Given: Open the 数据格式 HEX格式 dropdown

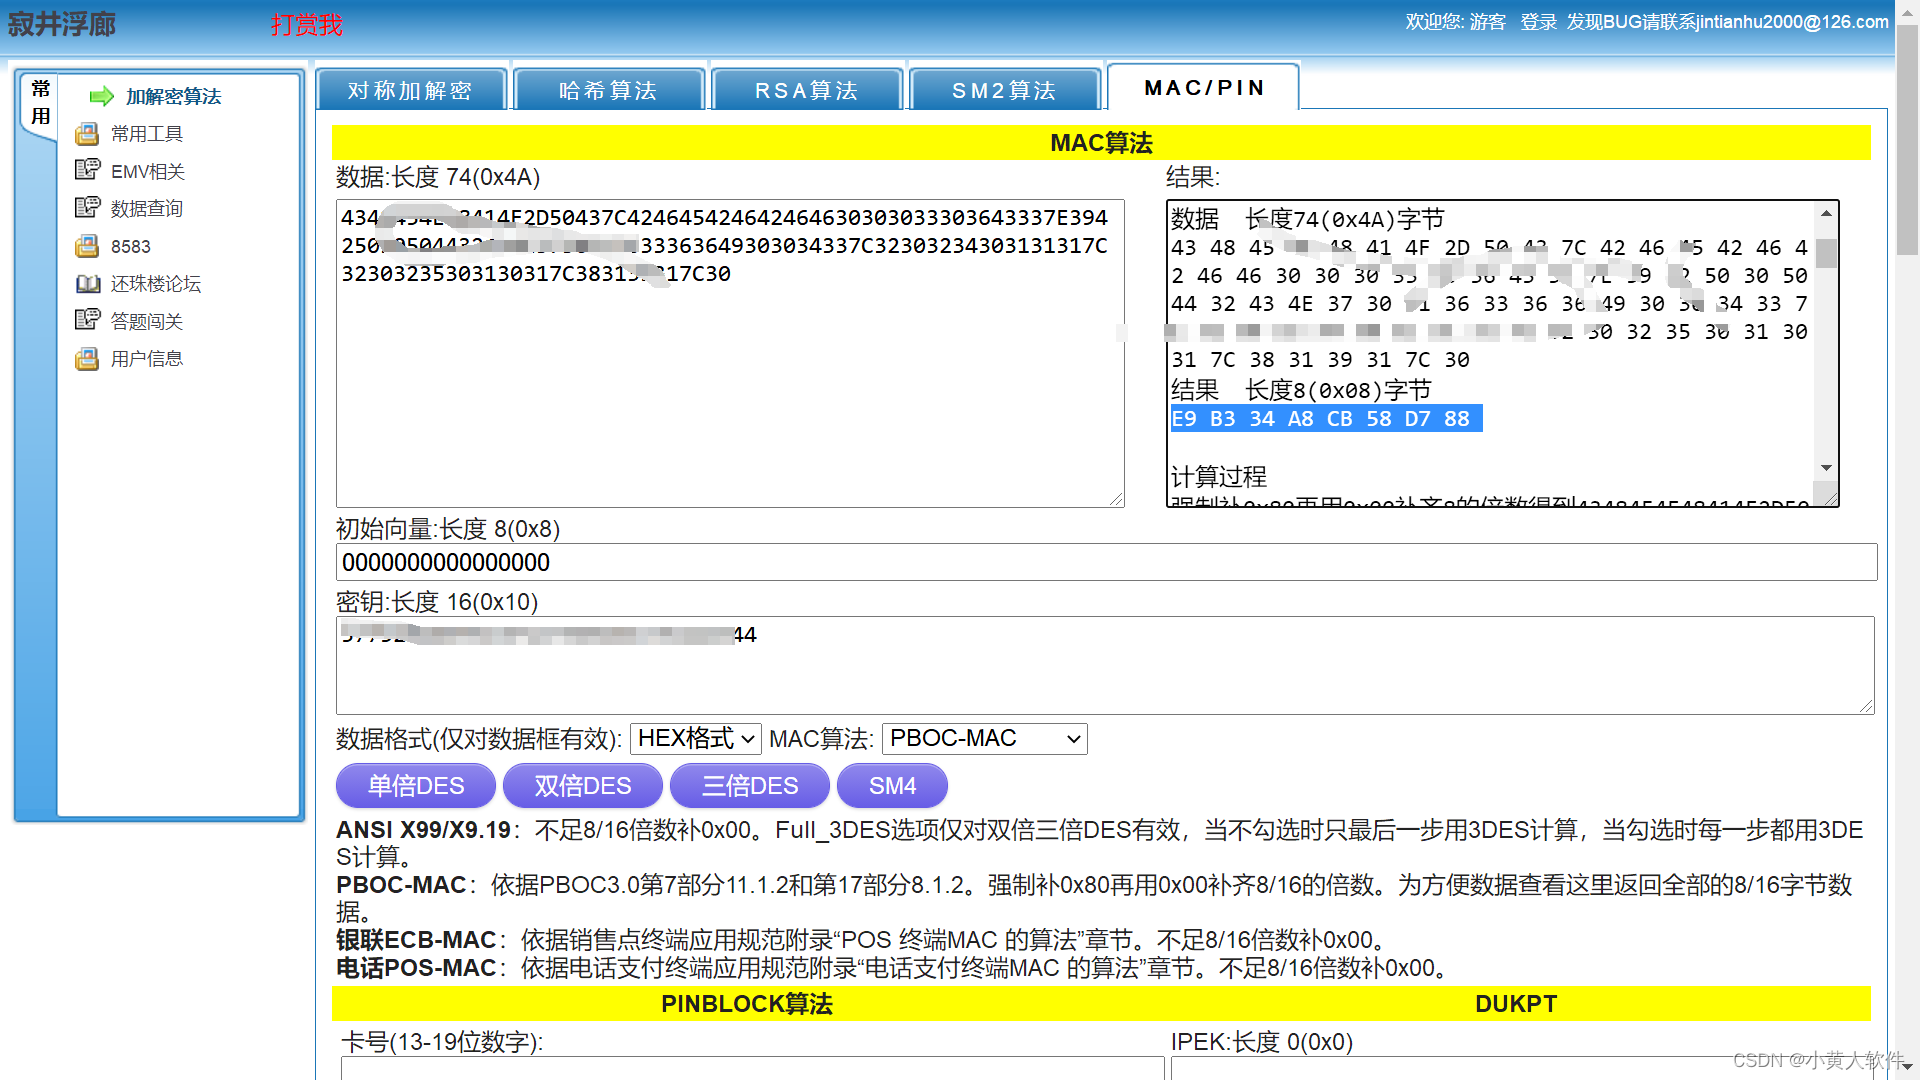Looking at the screenshot, I should [696, 739].
